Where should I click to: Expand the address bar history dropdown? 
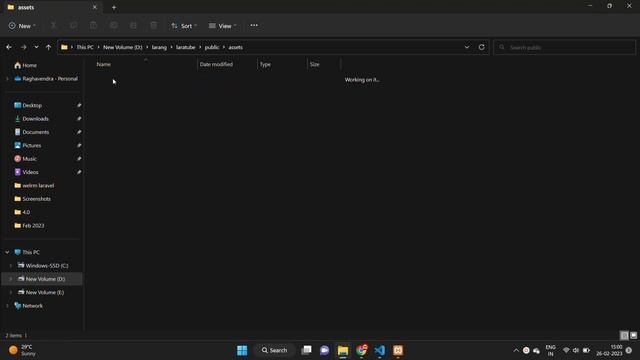coord(467,47)
